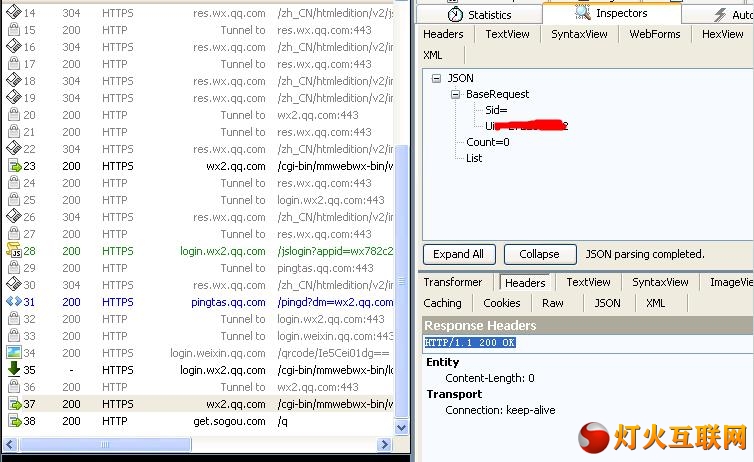
Task: Click the diamond icon of session 30
Action: (13, 284)
